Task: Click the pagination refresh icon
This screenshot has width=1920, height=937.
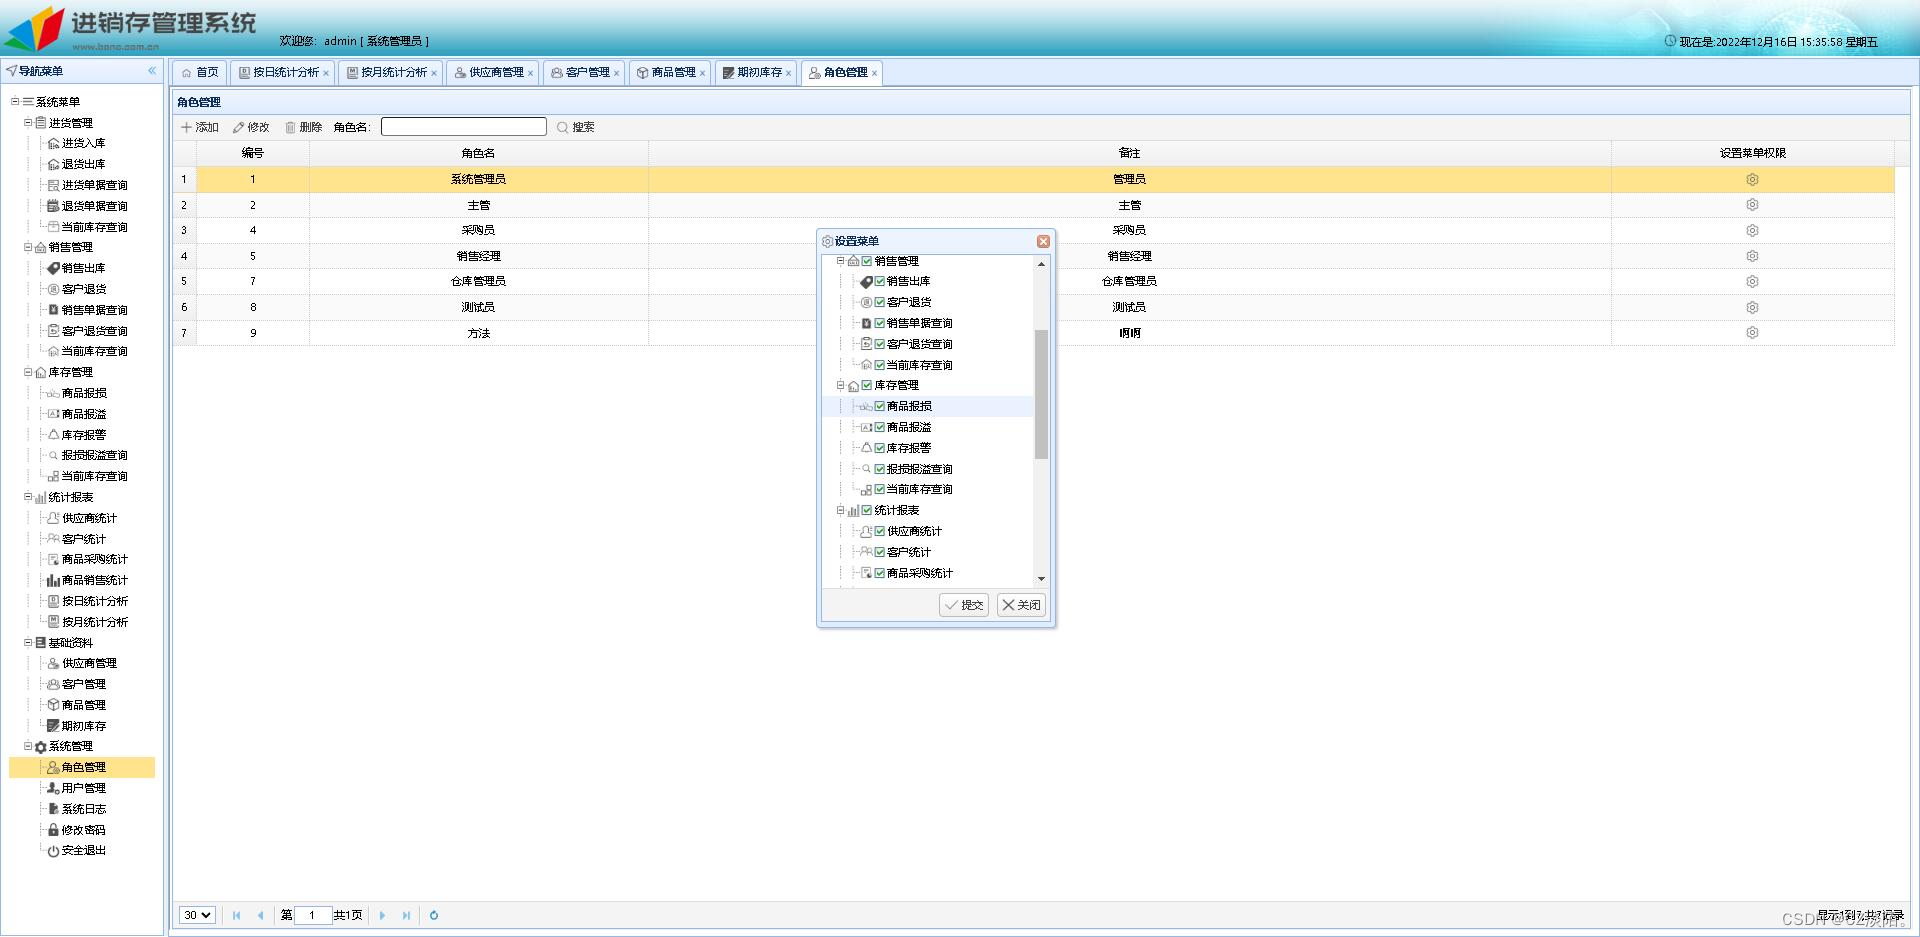Action: (x=434, y=915)
